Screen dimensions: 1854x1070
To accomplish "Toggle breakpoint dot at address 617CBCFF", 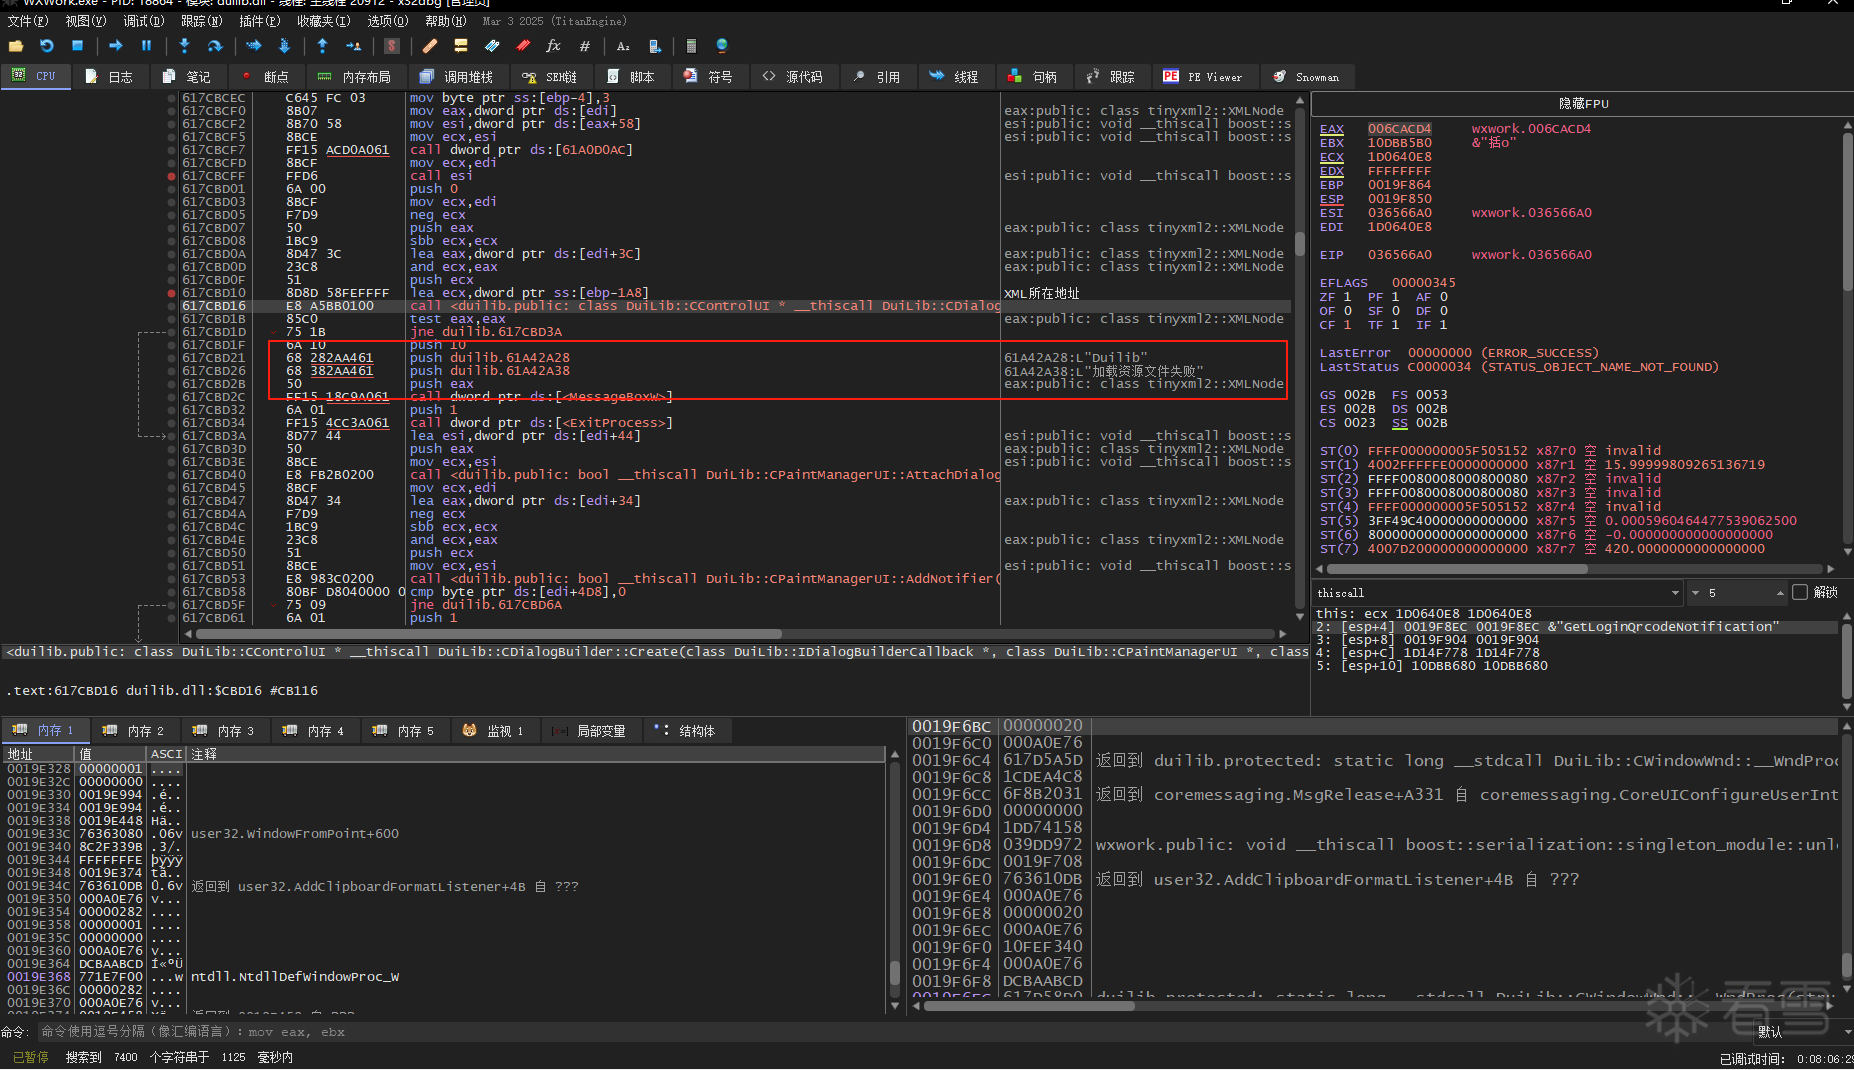I will 172,176.
